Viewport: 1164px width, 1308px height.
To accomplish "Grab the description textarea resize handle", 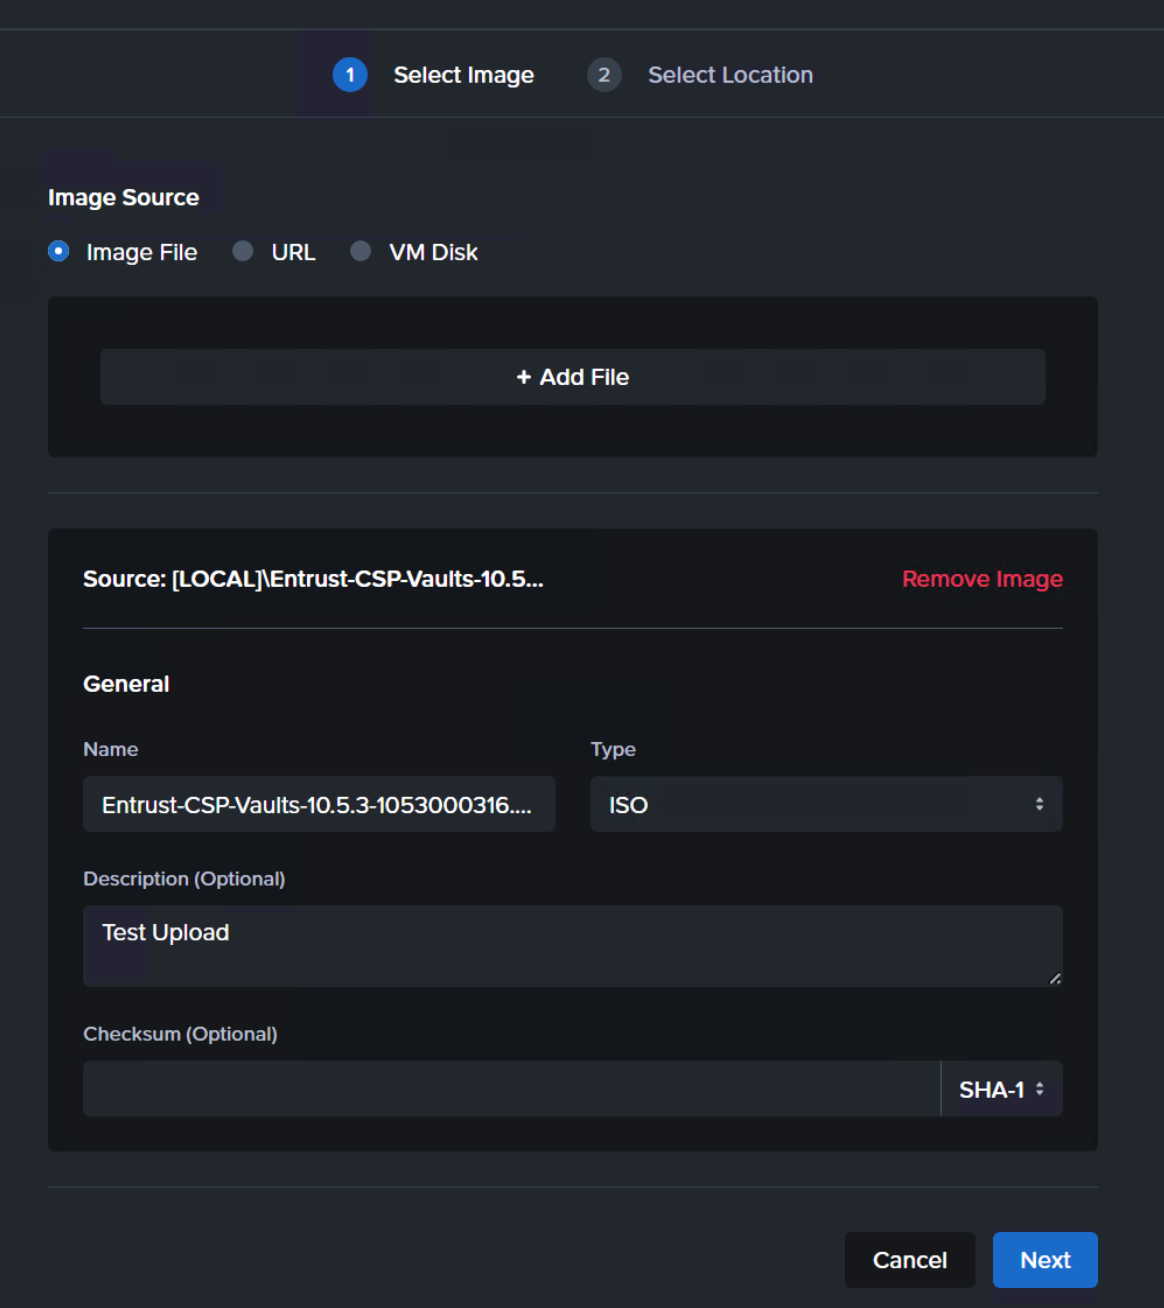I will coord(1055,978).
